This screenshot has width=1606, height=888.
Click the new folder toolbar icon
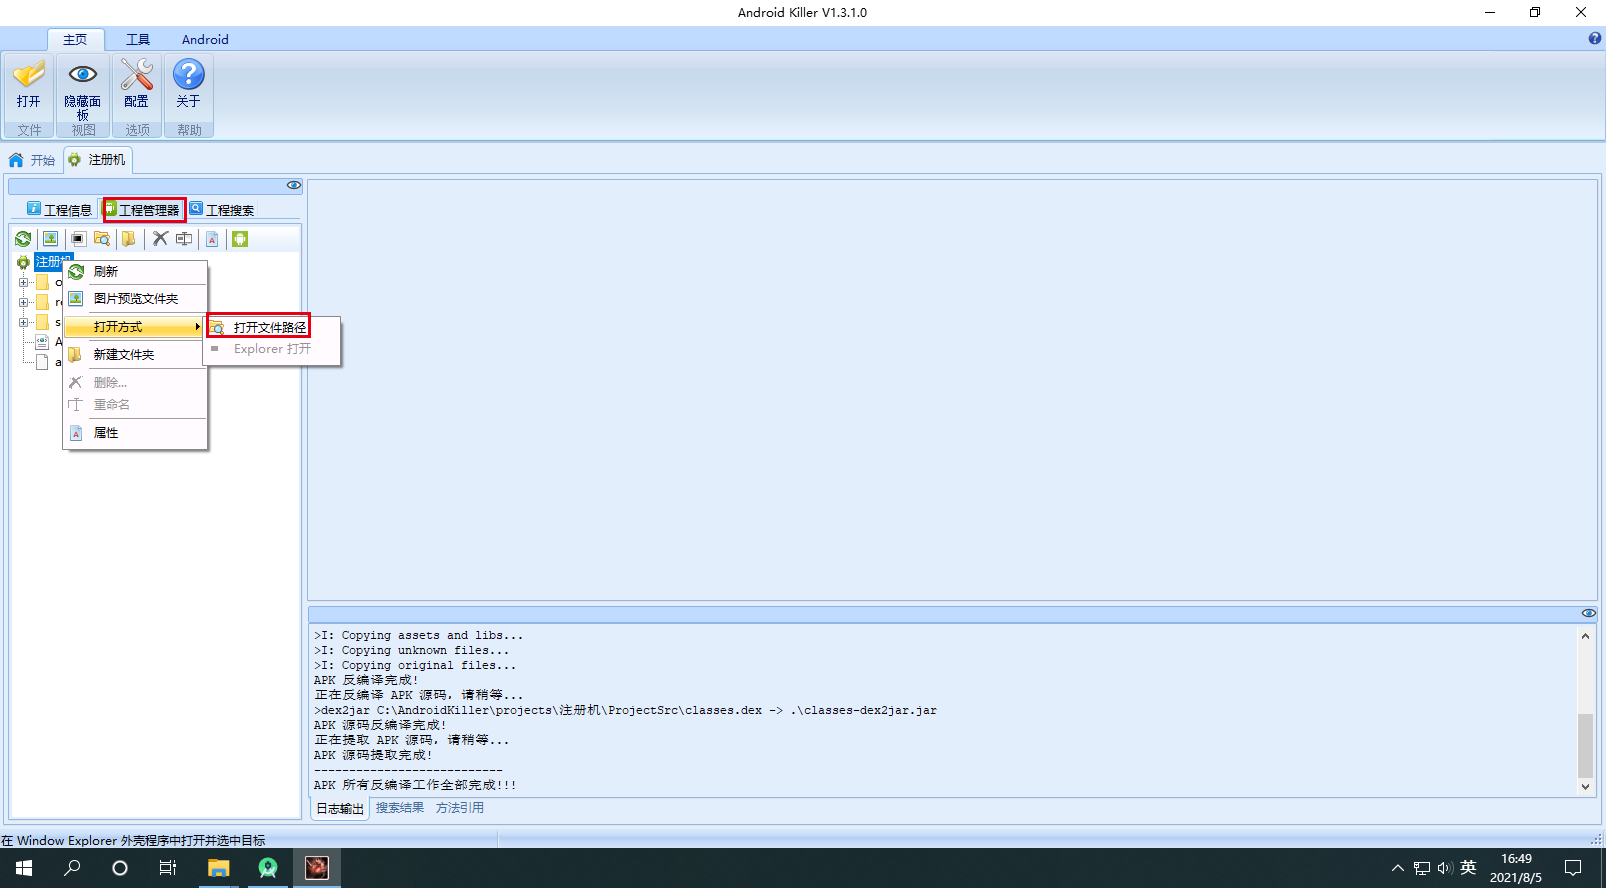[x=129, y=239]
